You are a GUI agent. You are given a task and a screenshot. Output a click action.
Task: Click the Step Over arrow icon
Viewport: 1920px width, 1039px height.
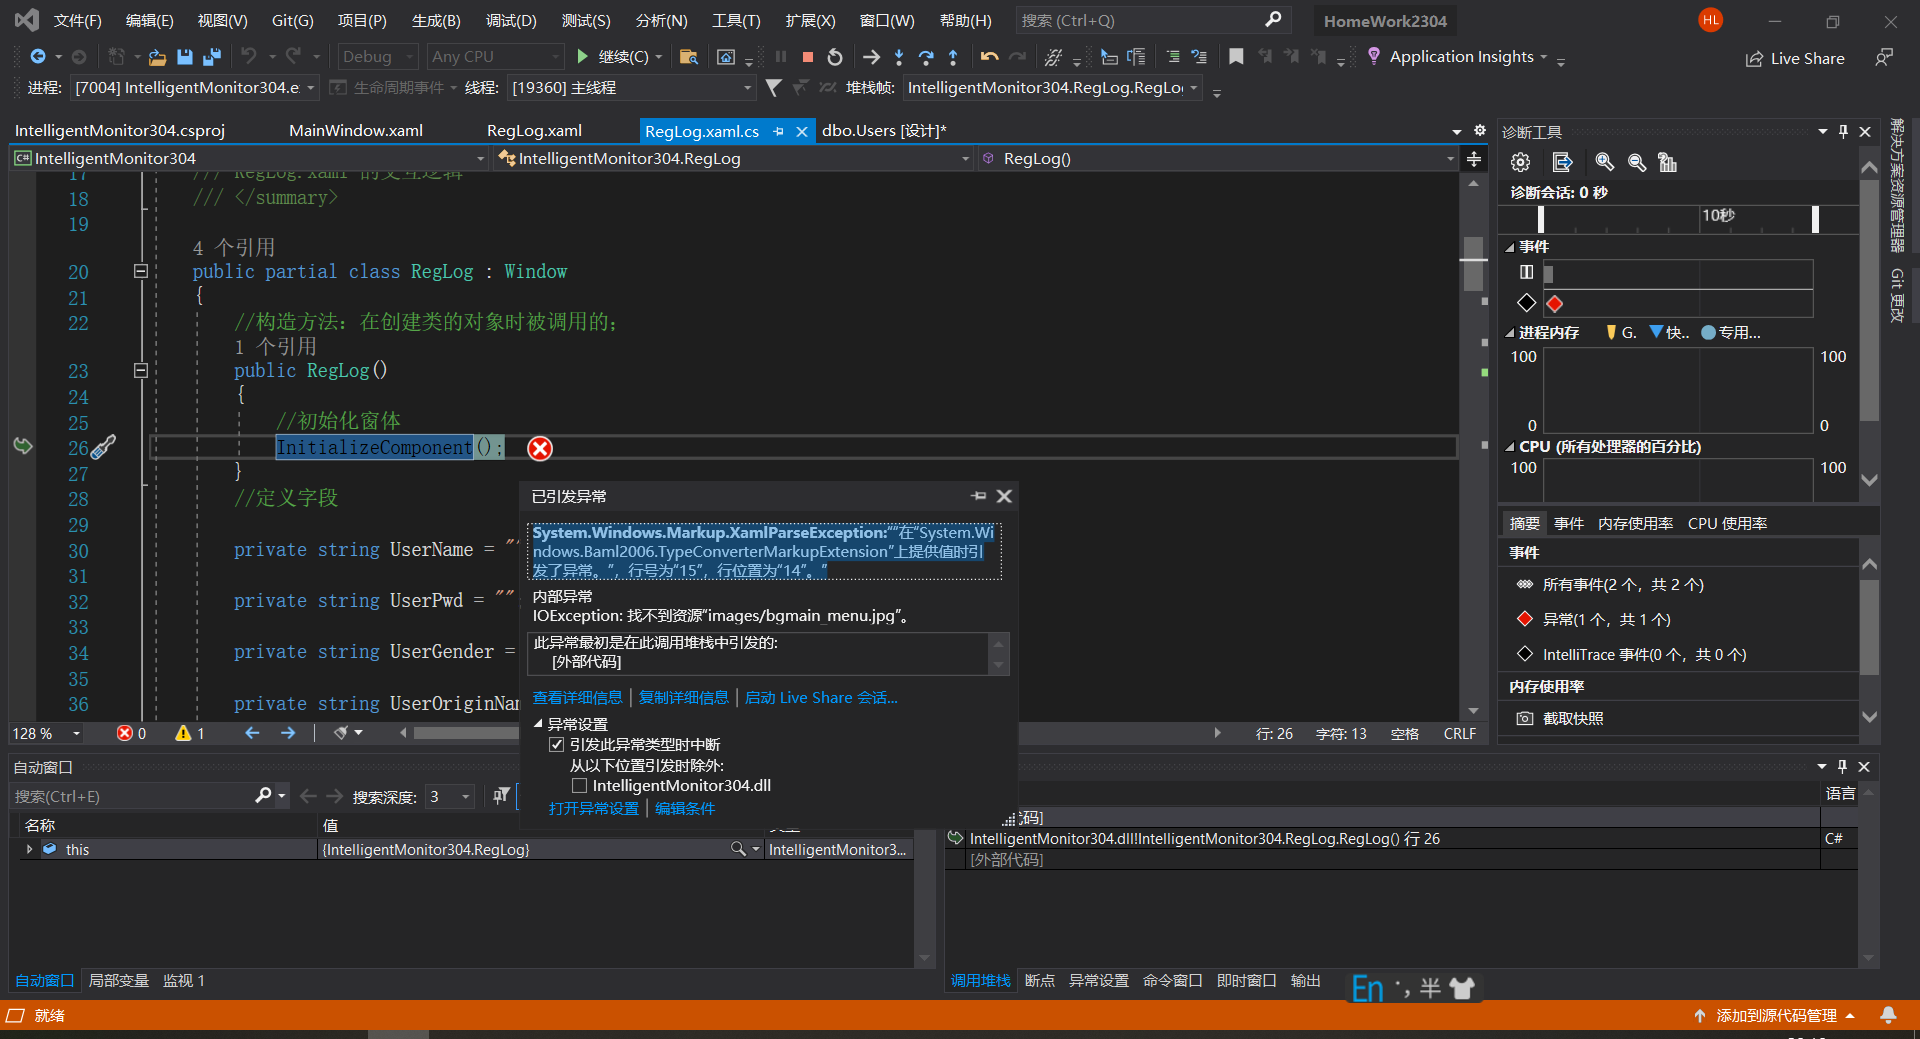(926, 57)
